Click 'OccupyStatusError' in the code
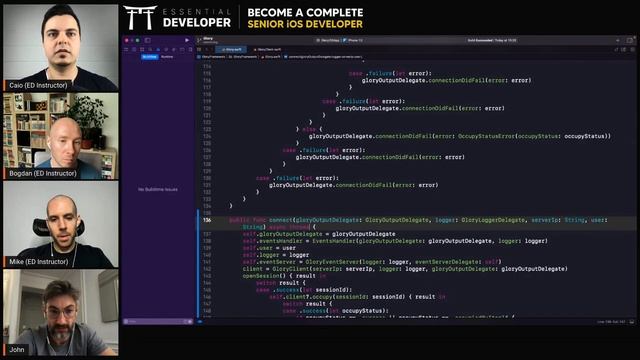640x360 pixels. point(486,136)
